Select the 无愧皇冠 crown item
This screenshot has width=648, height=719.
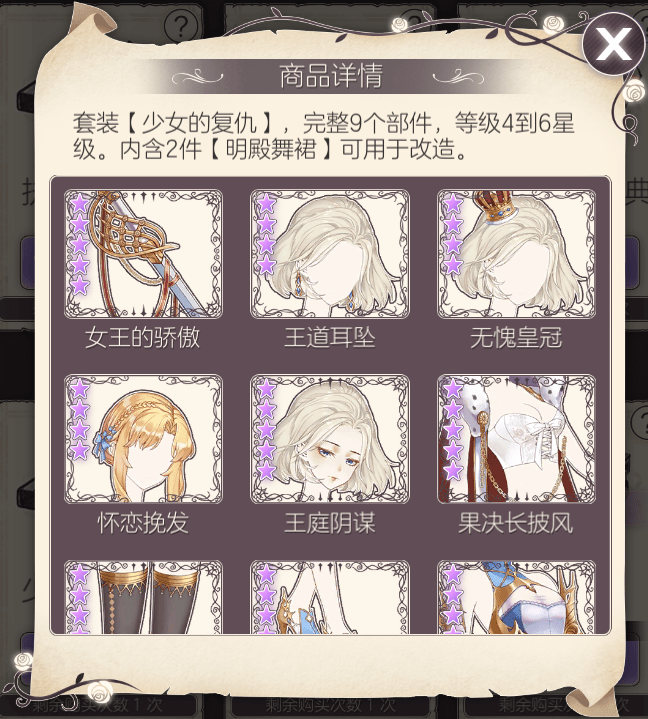click(x=516, y=254)
